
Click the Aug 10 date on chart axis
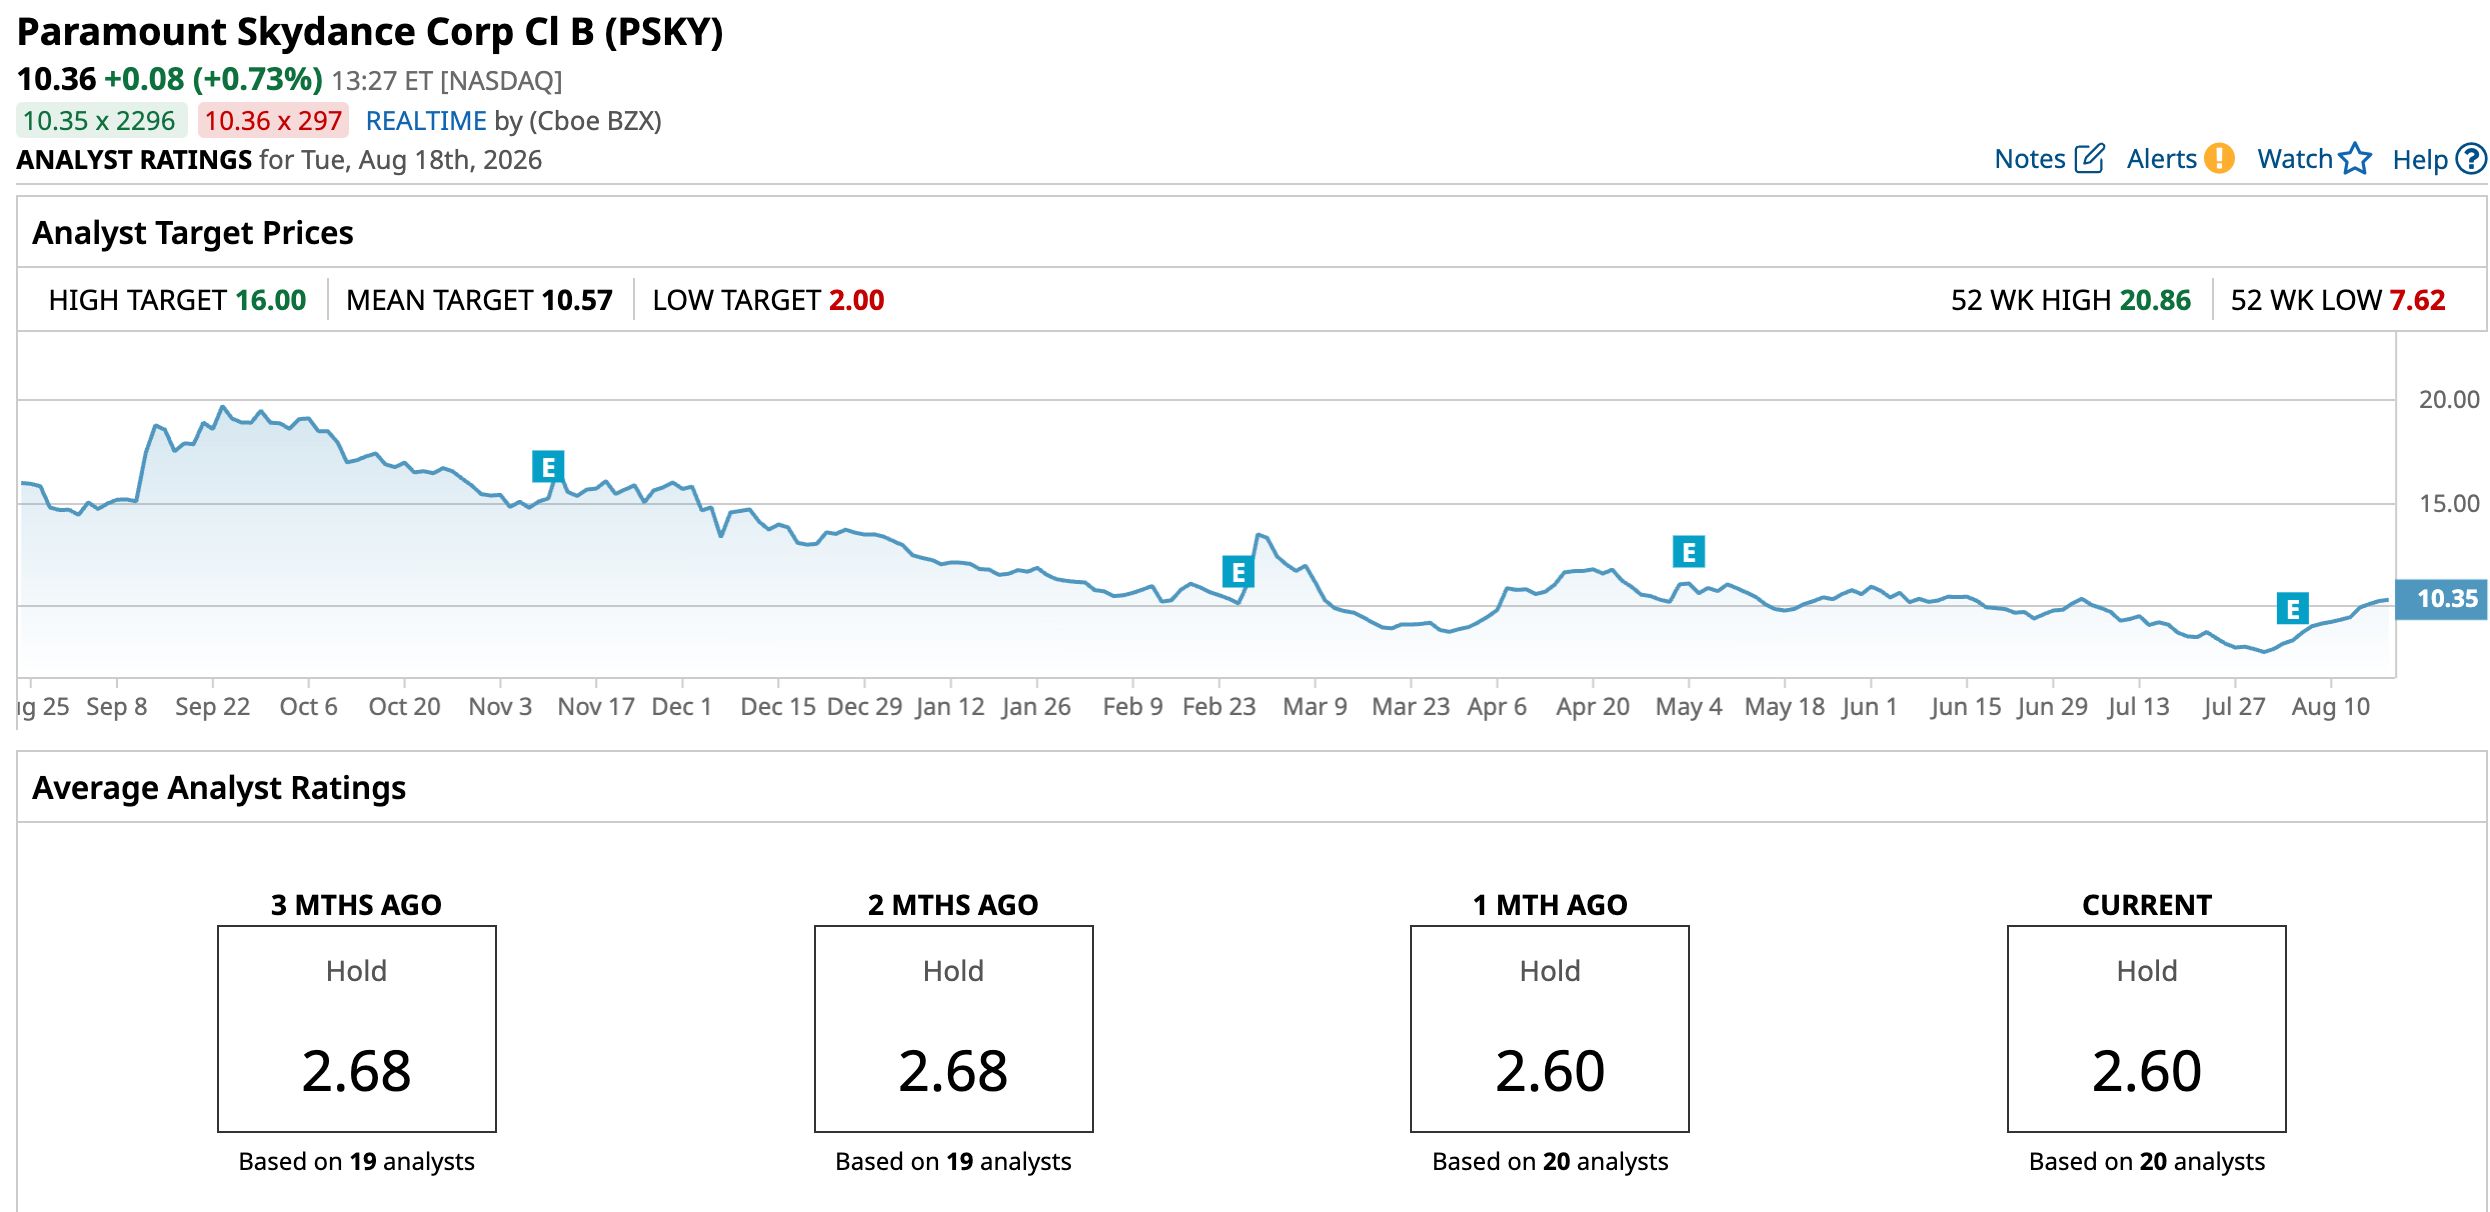pos(2330,707)
